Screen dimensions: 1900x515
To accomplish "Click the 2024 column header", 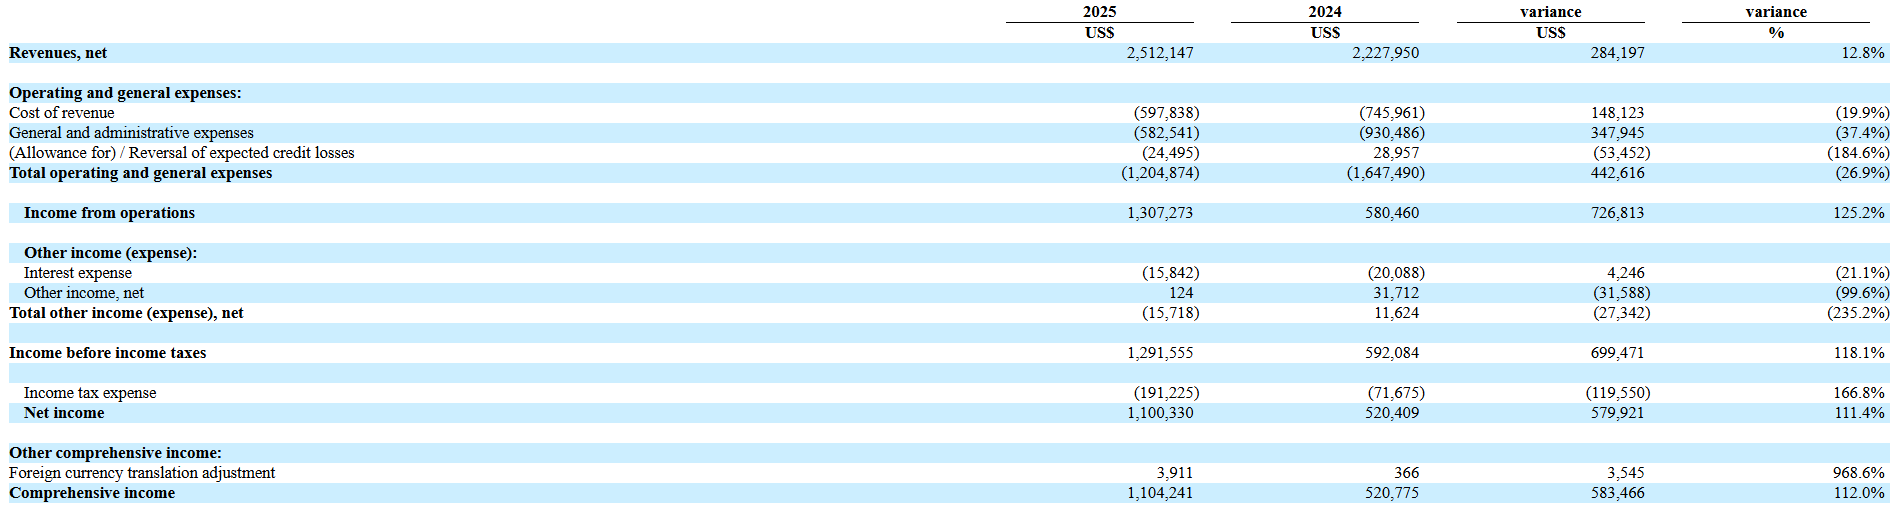I will coord(1324,12).
